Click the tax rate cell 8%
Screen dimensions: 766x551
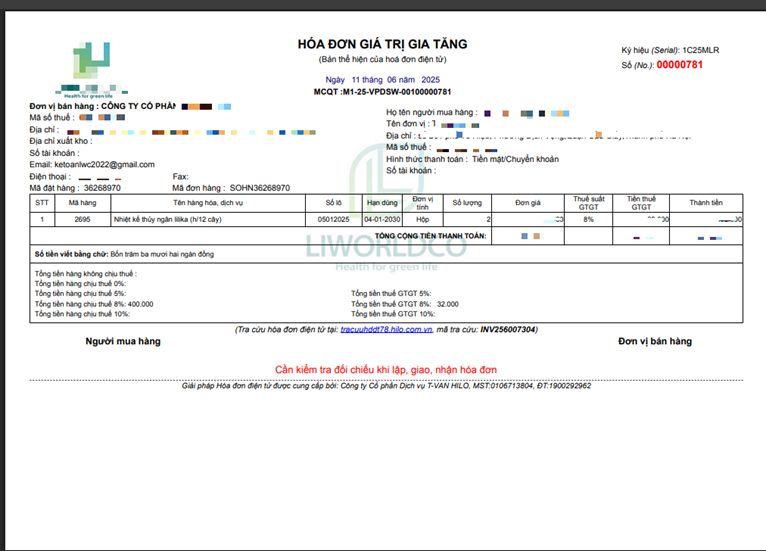(x=588, y=219)
